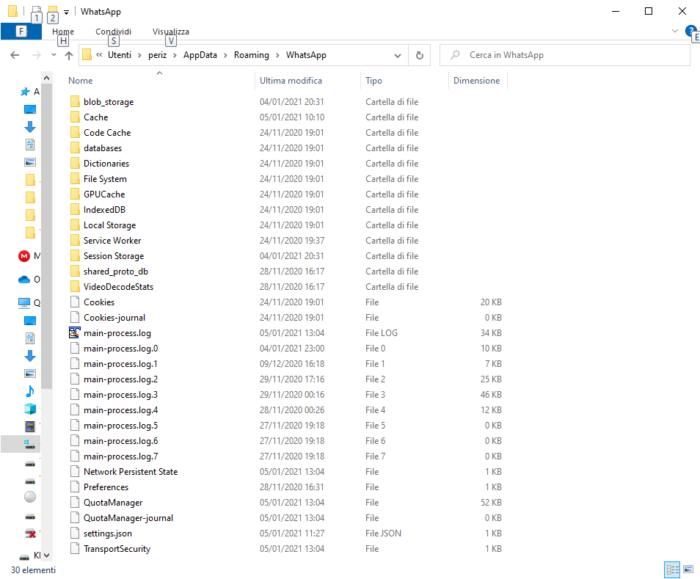Click the Cookies file icon
700x579 pixels.
tap(75, 302)
